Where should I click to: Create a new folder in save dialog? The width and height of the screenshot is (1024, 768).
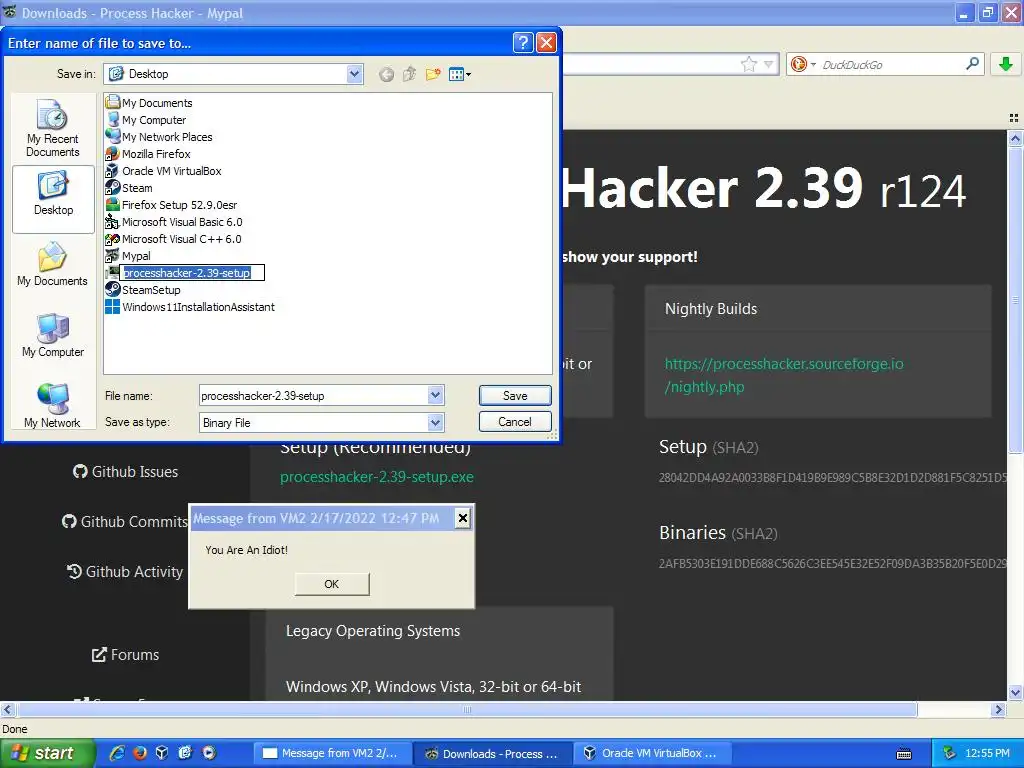433,74
